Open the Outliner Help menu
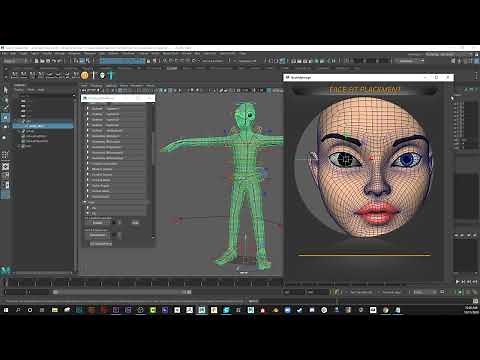Screen dimensions: 480x360 [41, 90]
